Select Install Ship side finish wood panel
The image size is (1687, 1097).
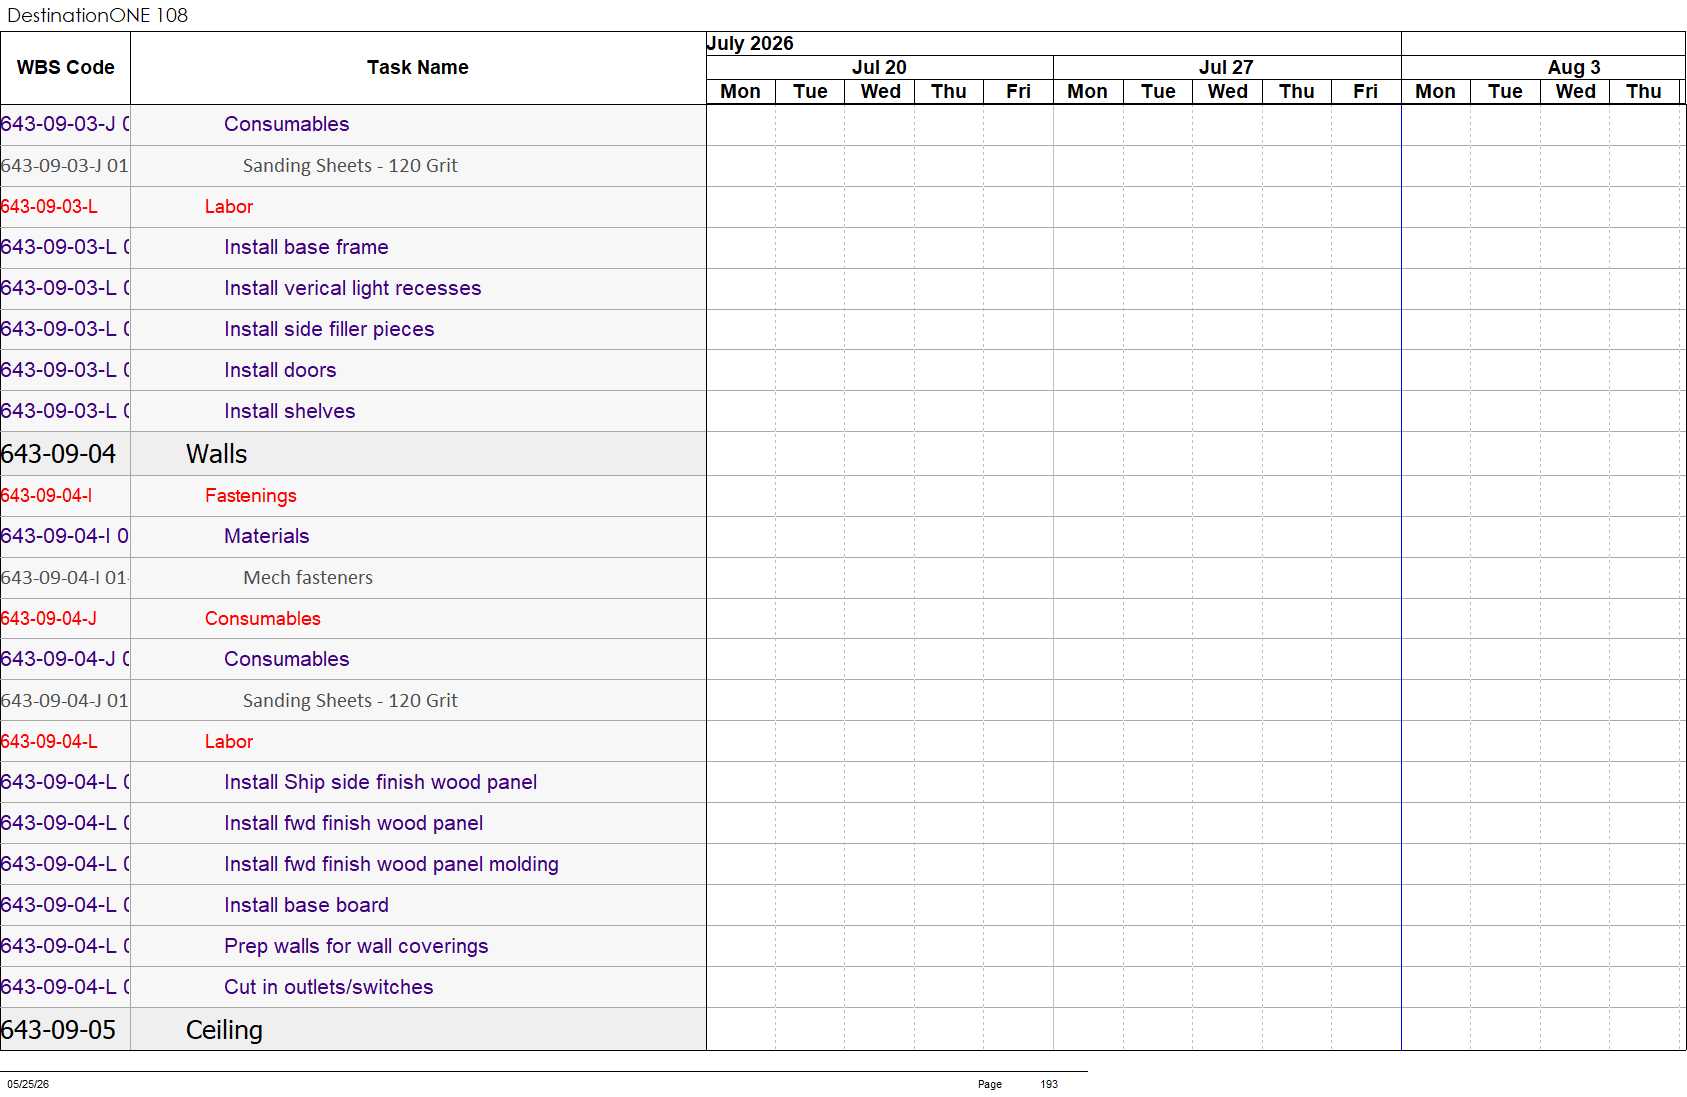click(380, 782)
